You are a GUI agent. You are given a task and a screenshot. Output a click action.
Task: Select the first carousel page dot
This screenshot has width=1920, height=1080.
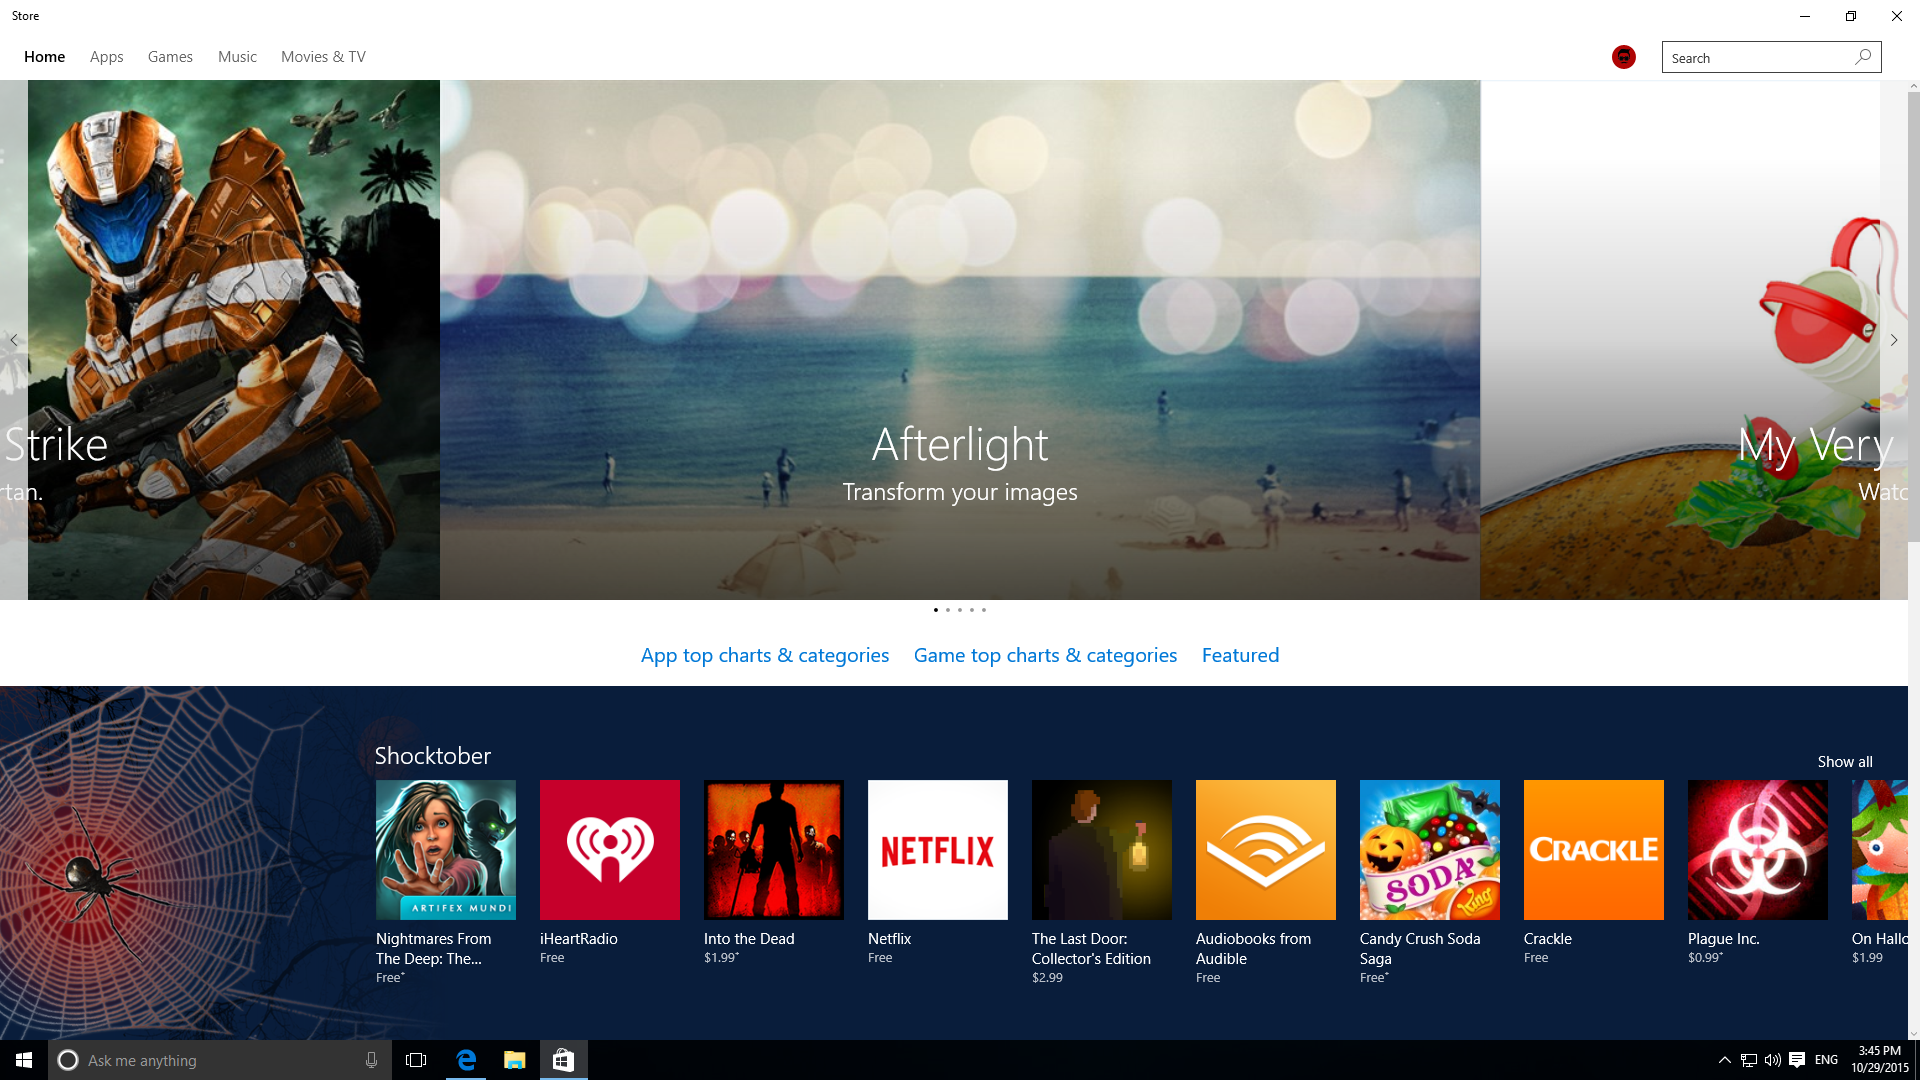[936, 610]
